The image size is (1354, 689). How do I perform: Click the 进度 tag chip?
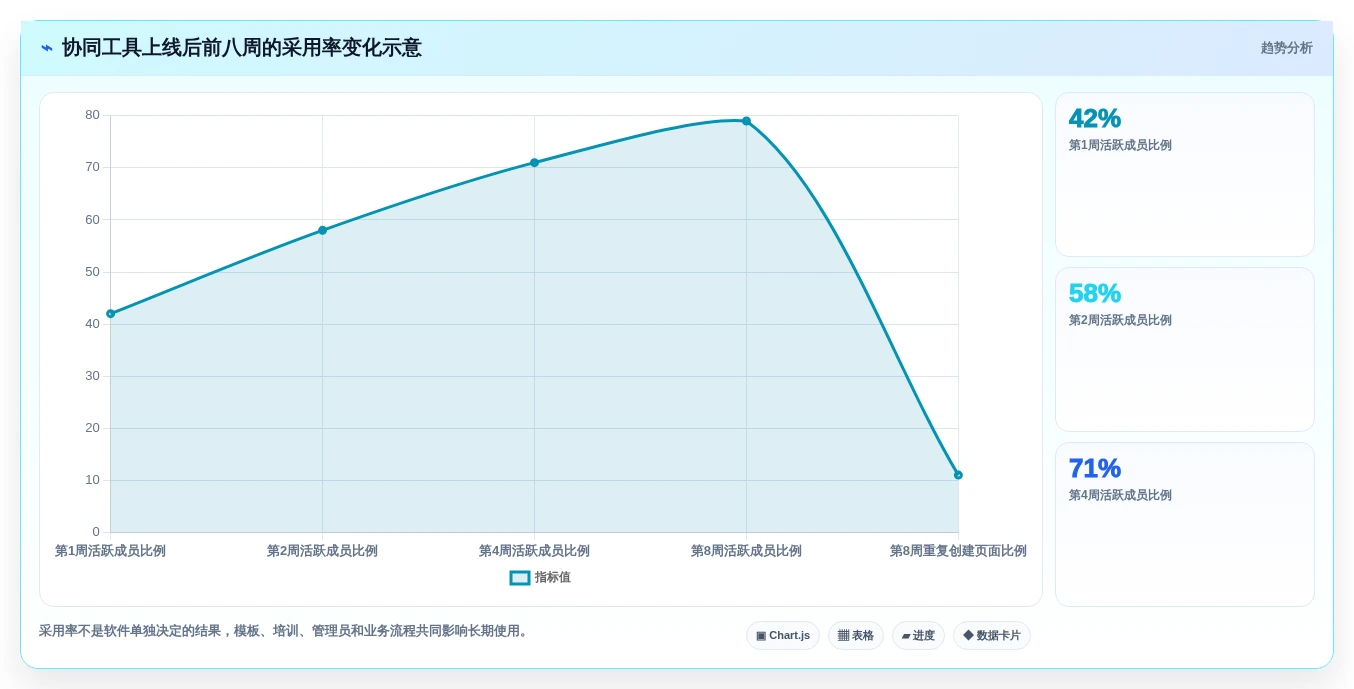coord(918,636)
